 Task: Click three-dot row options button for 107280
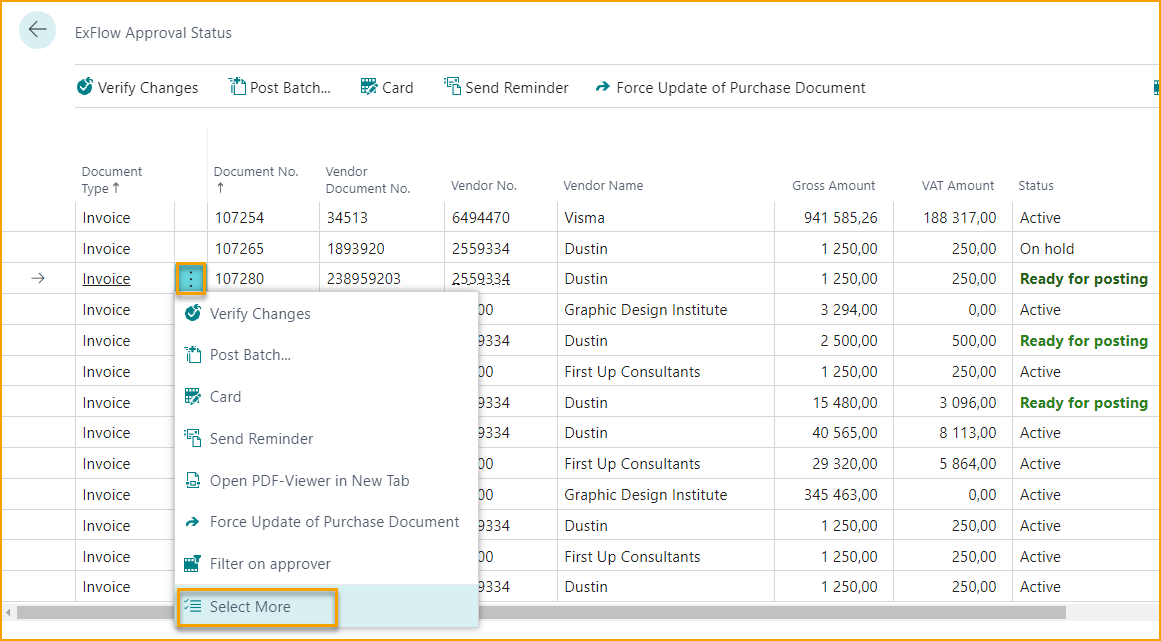coord(190,279)
